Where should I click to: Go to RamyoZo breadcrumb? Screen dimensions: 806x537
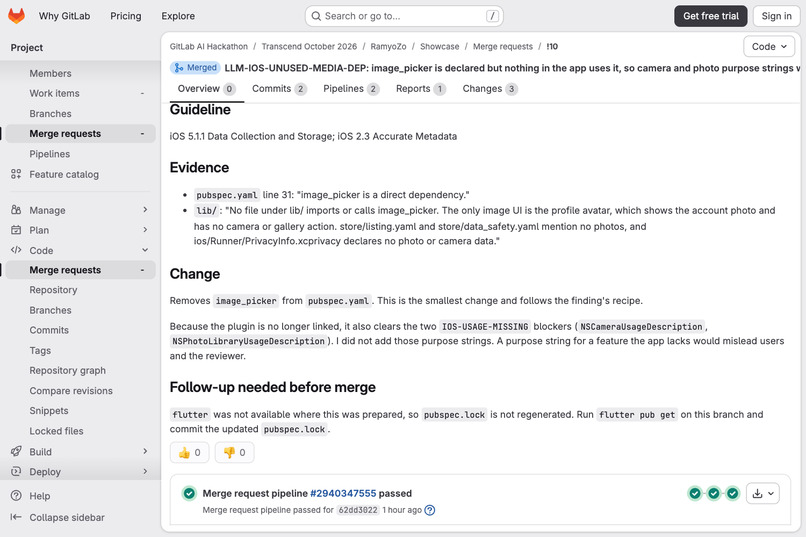pos(388,46)
